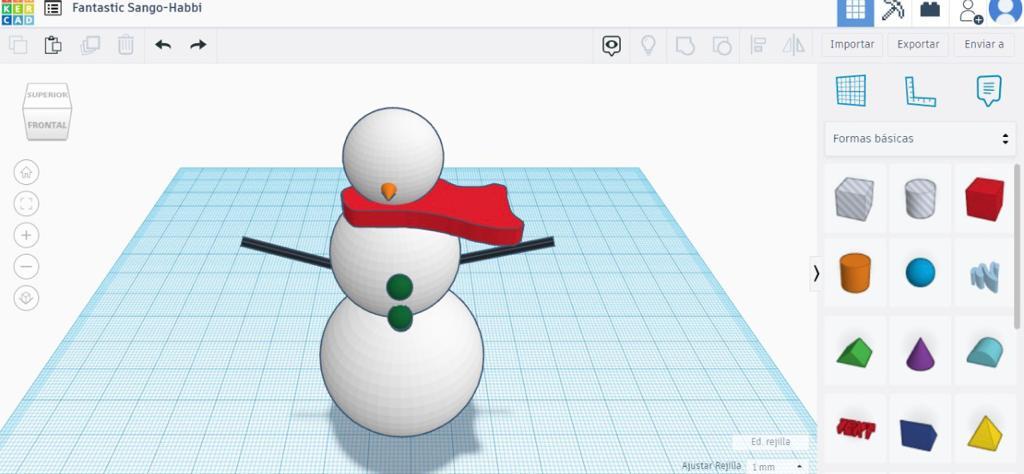Click the FRONTAL face of view cube

click(47, 124)
